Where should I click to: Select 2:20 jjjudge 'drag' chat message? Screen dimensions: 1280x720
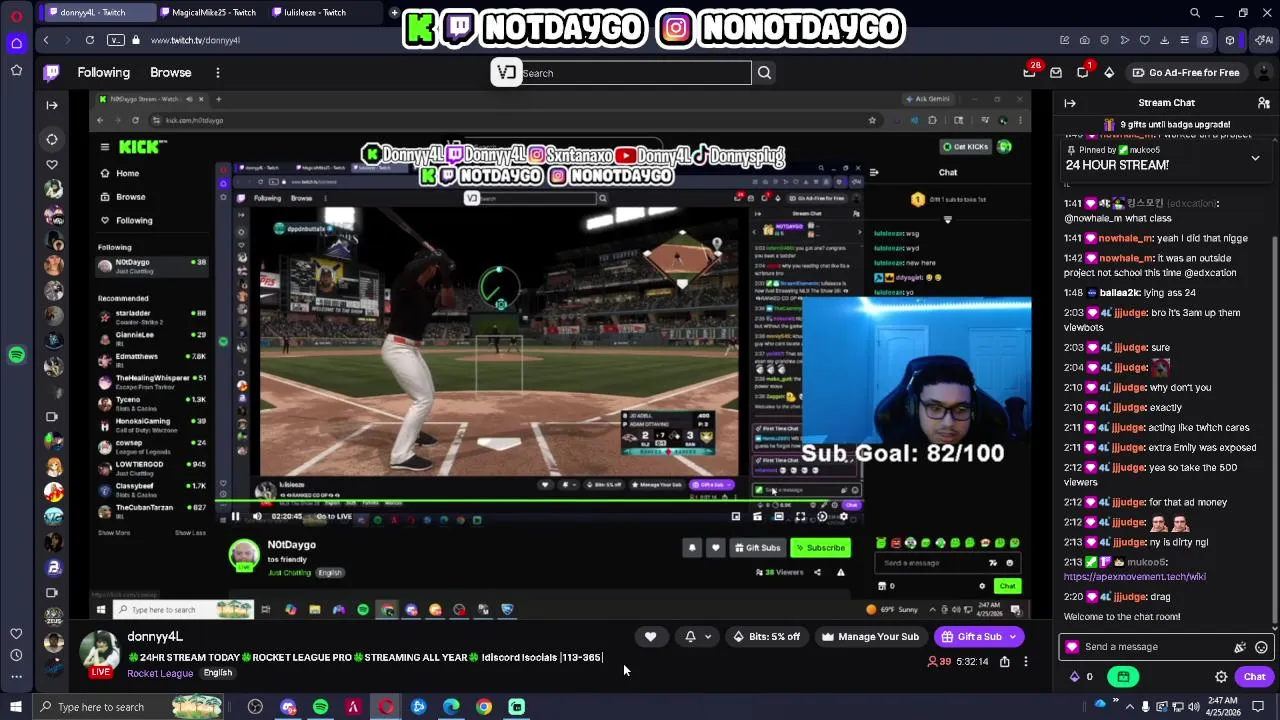(1117, 597)
